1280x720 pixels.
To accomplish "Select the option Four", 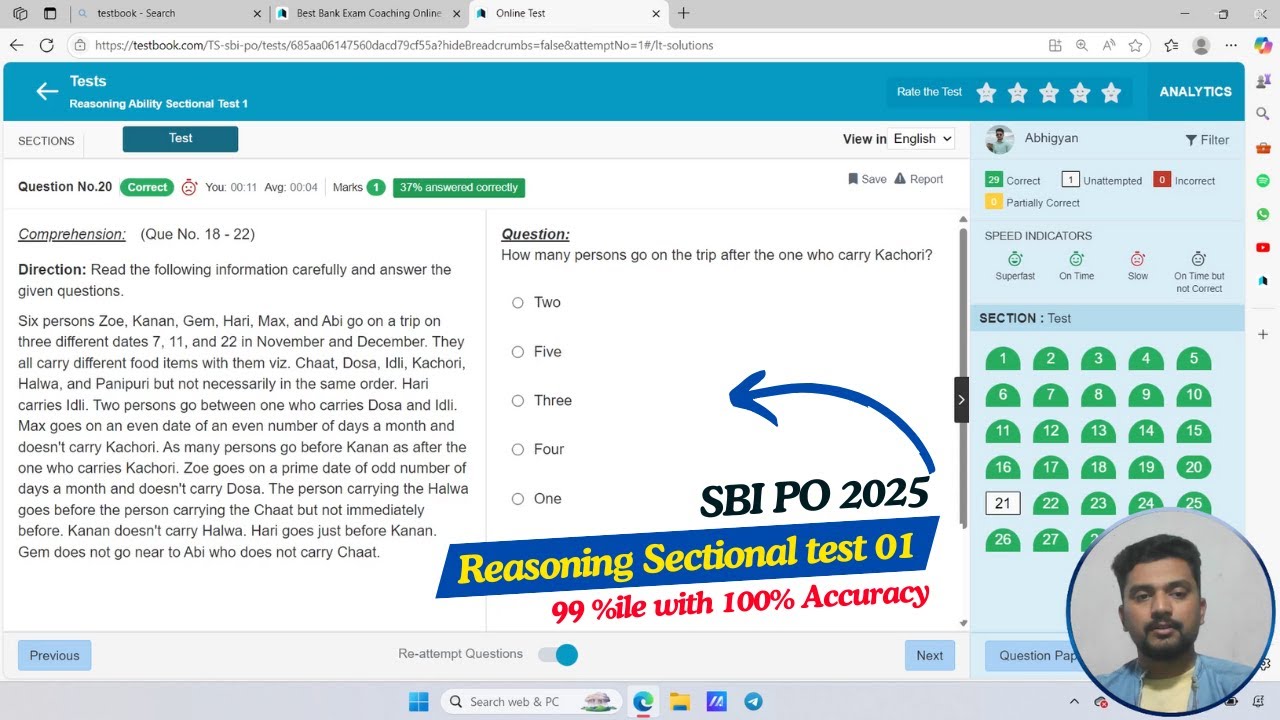I will [x=518, y=450].
